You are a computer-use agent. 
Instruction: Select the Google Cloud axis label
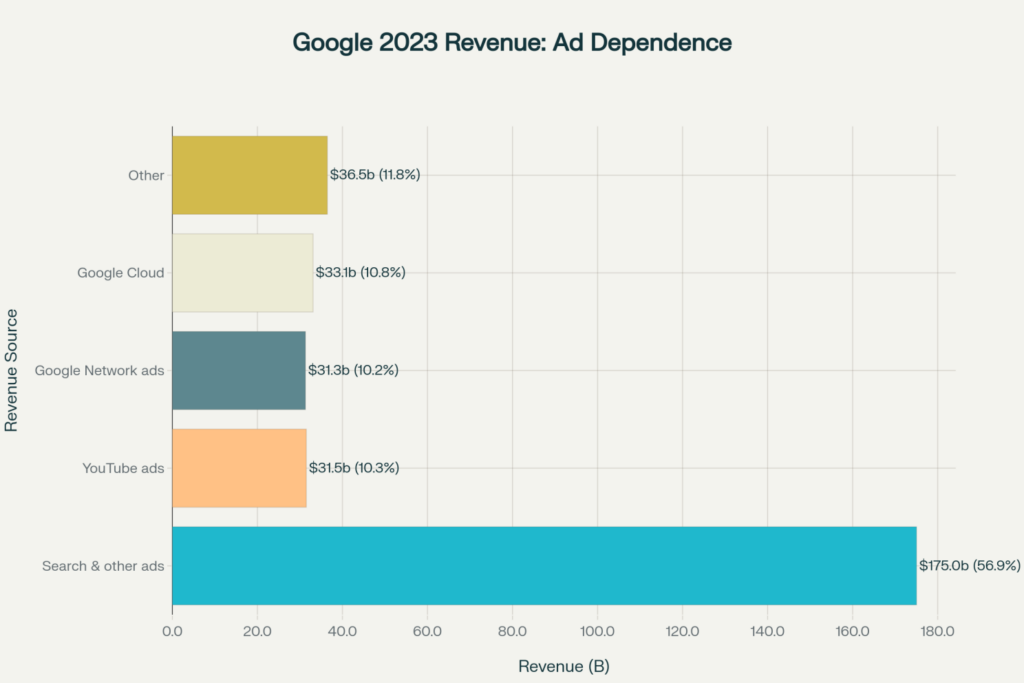120,273
